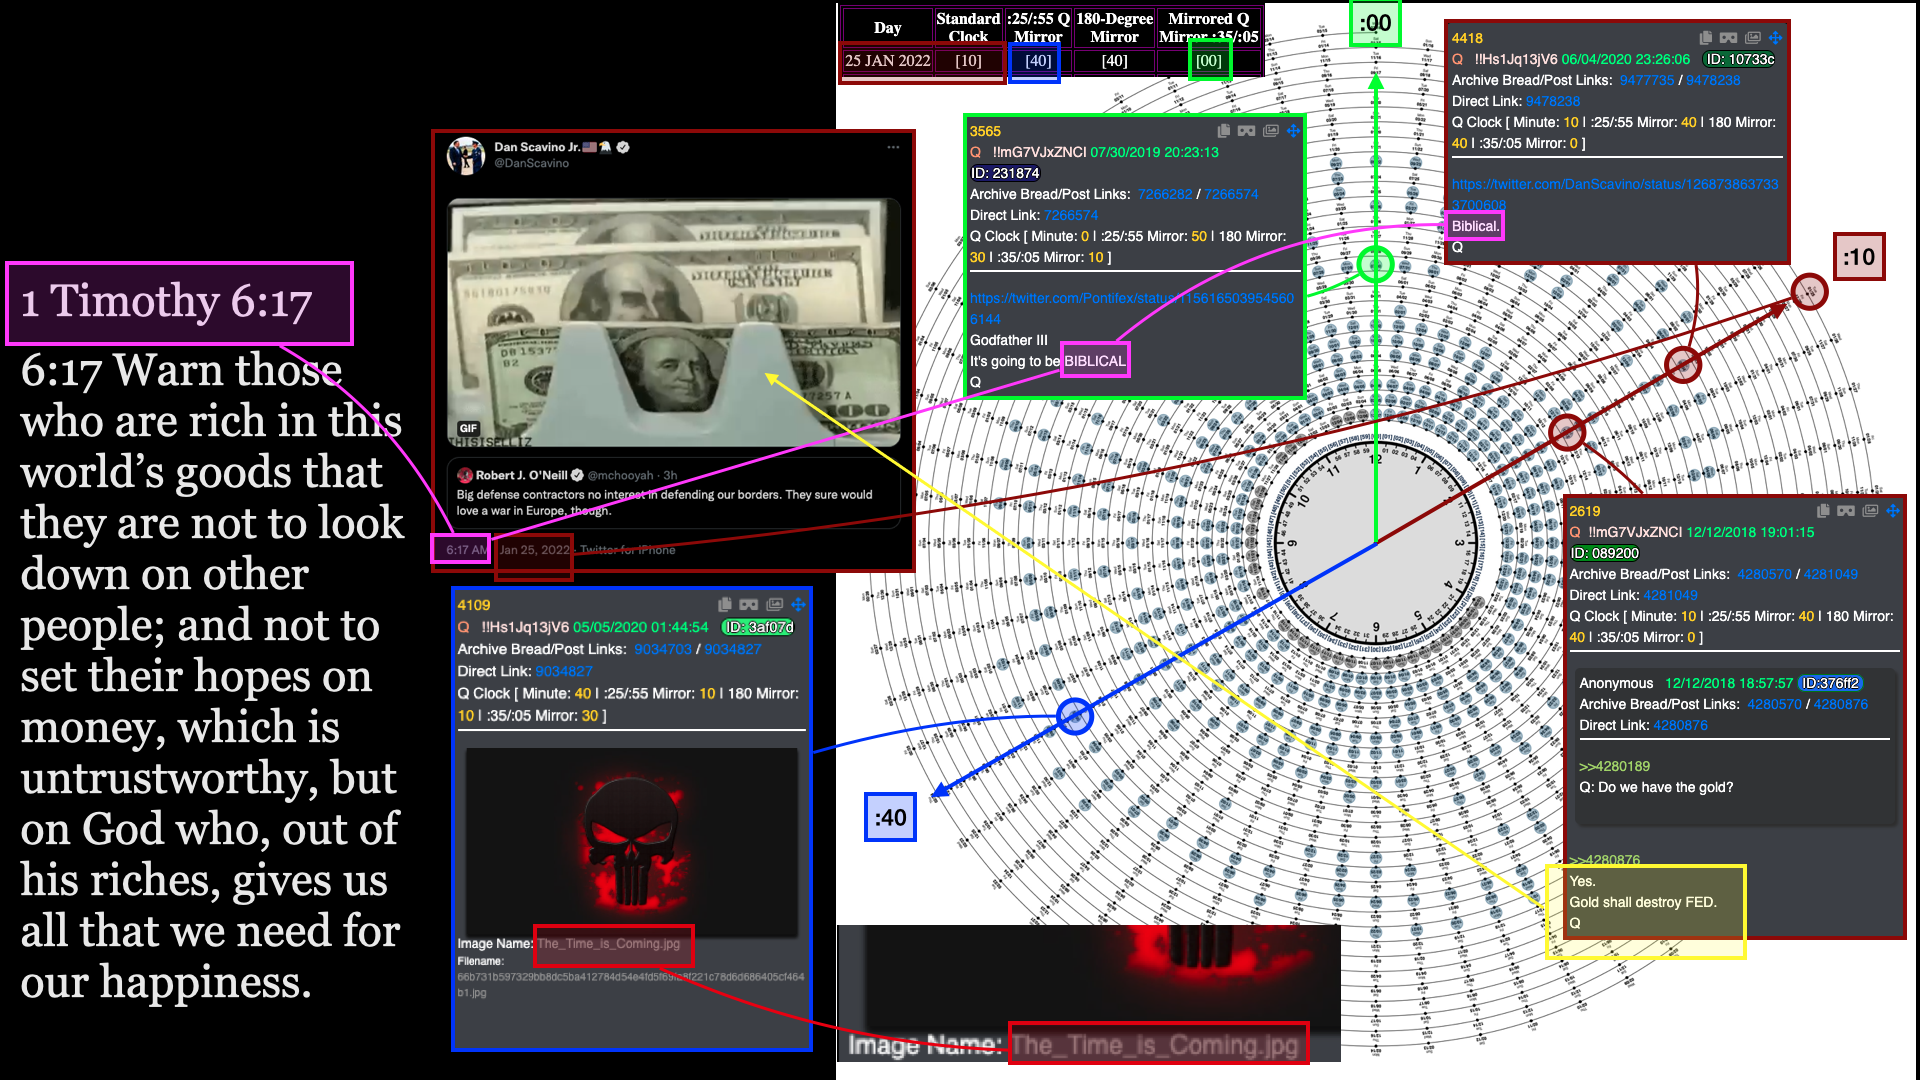
Task: Open the three-dot more menu on Dan Scavino's tweet
Action: pos(893,147)
